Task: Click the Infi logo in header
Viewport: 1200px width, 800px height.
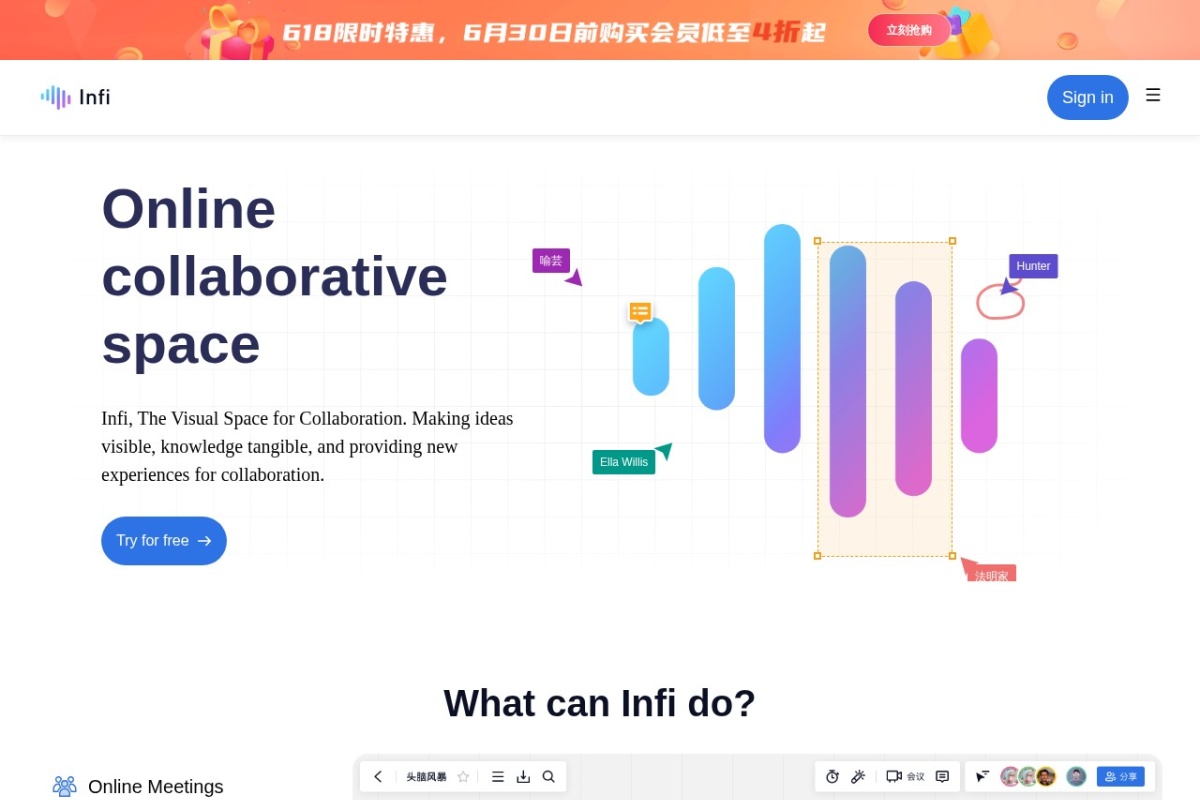Action: [76, 97]
